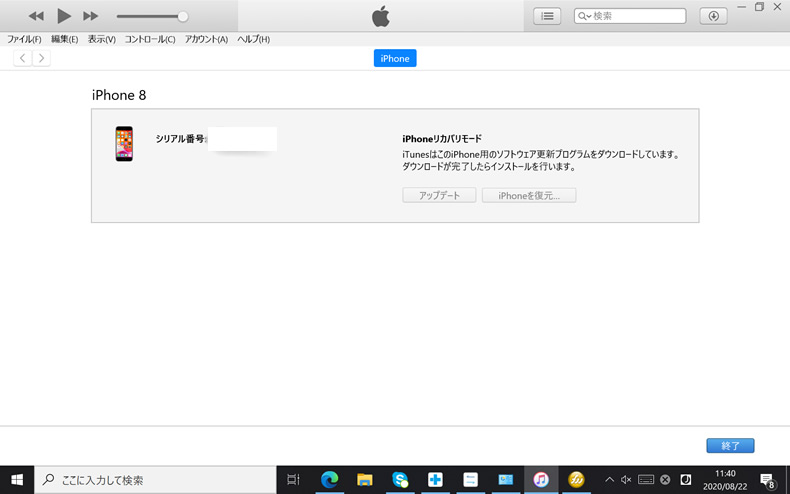Image resolution: width=790 pixels, height=494 pixels.
Task: Restore down the iTunes window
Action: (x=759, y=7)
